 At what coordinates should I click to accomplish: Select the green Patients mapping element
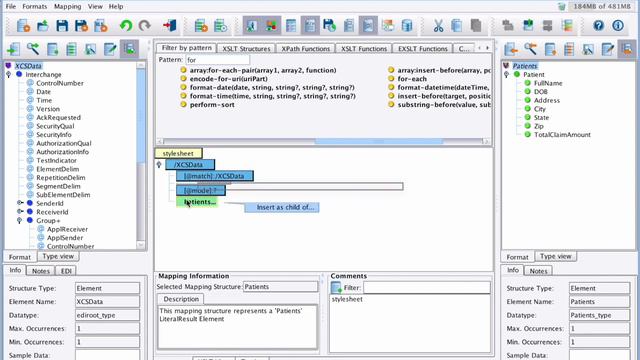(197, 202)
